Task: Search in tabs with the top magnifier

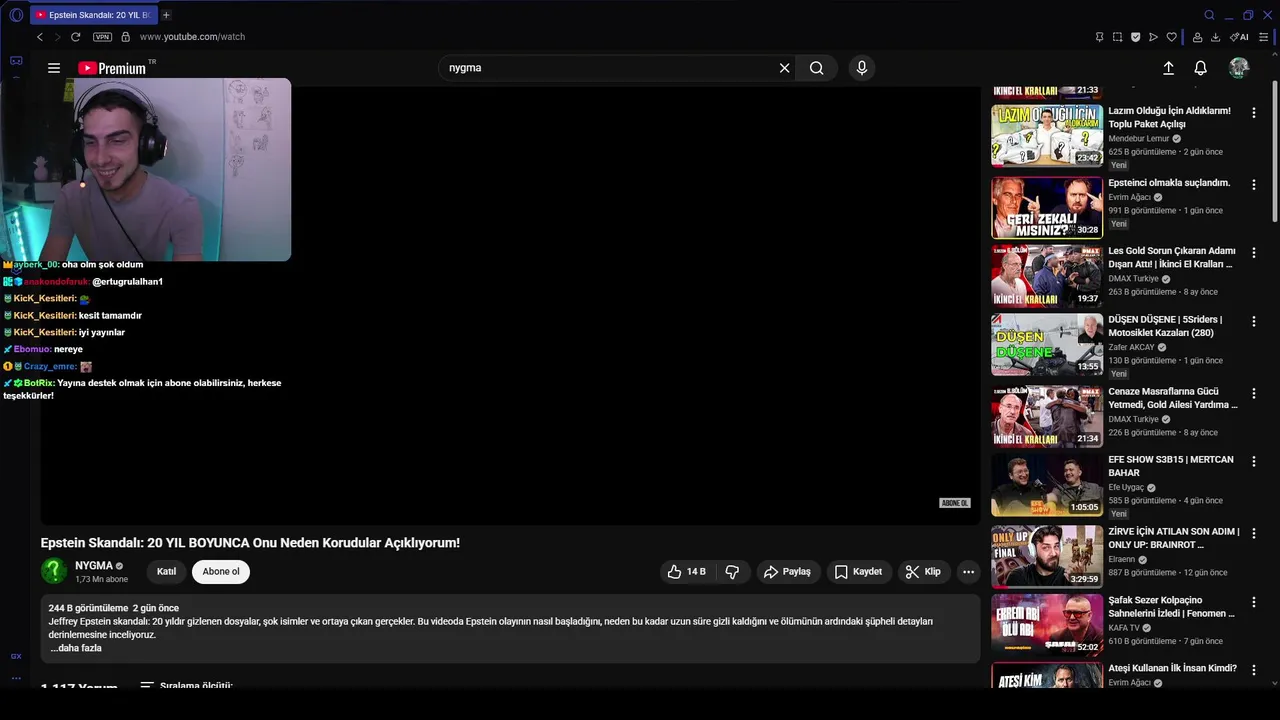Action: 1209,15
